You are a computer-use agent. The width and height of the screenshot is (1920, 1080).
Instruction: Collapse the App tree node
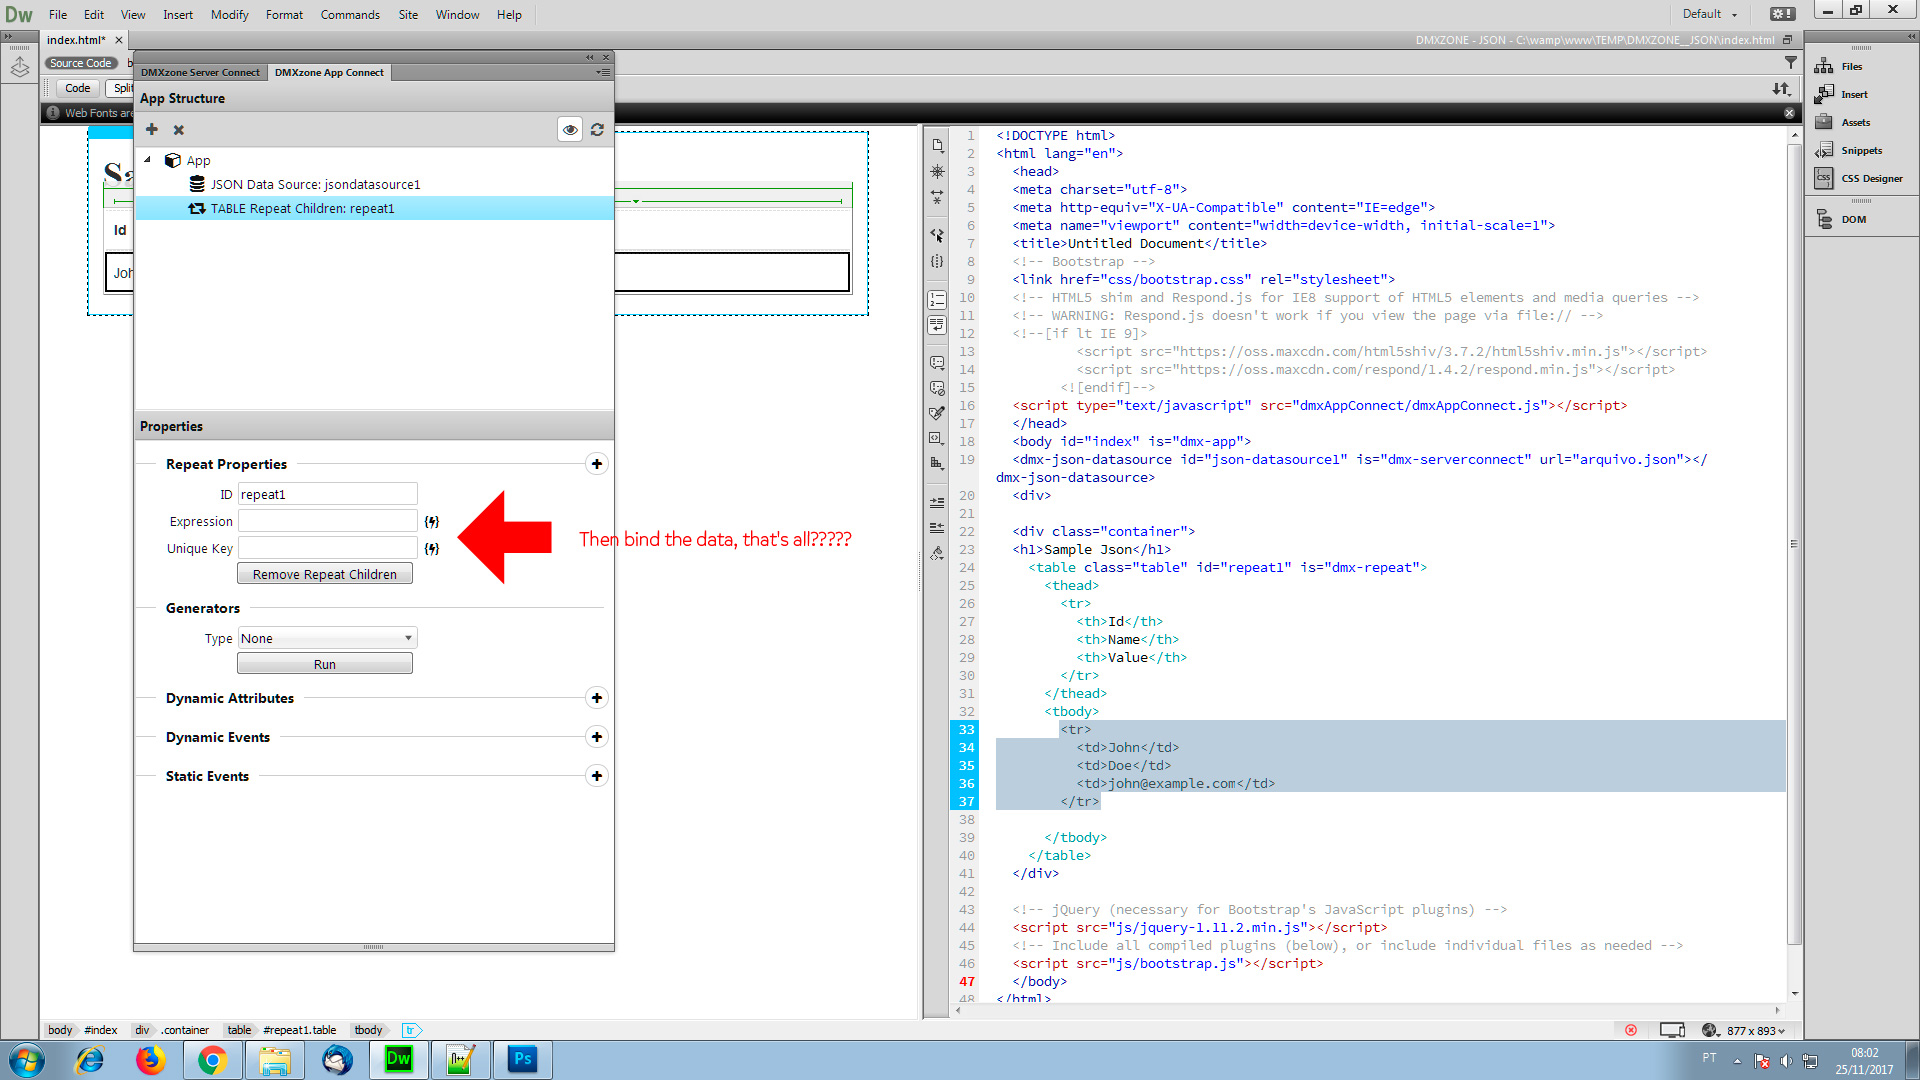(x=148, y=160)
